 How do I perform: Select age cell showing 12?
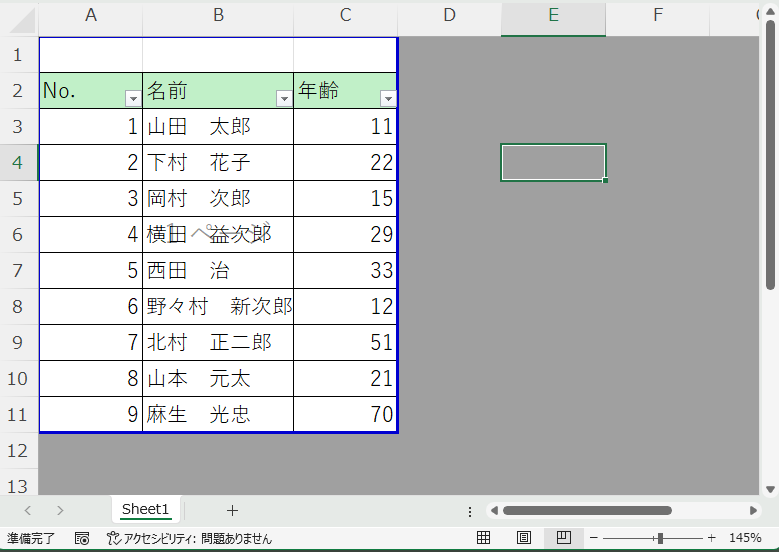tap(345, 307)
